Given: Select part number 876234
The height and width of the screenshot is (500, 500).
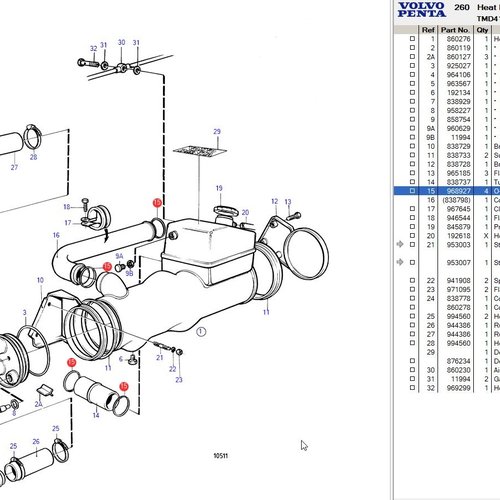Looking at the screenshot, I should point(459,361).
